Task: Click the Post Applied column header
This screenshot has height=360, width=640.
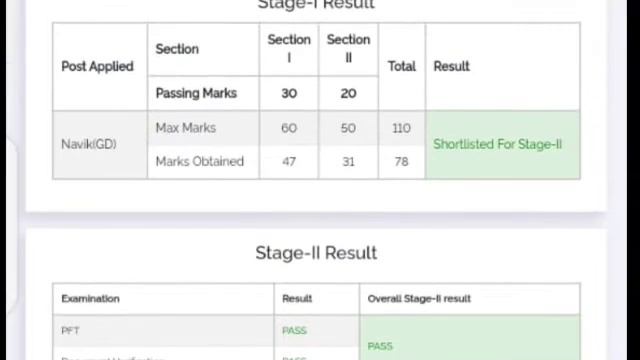Action: coord(100,67)
